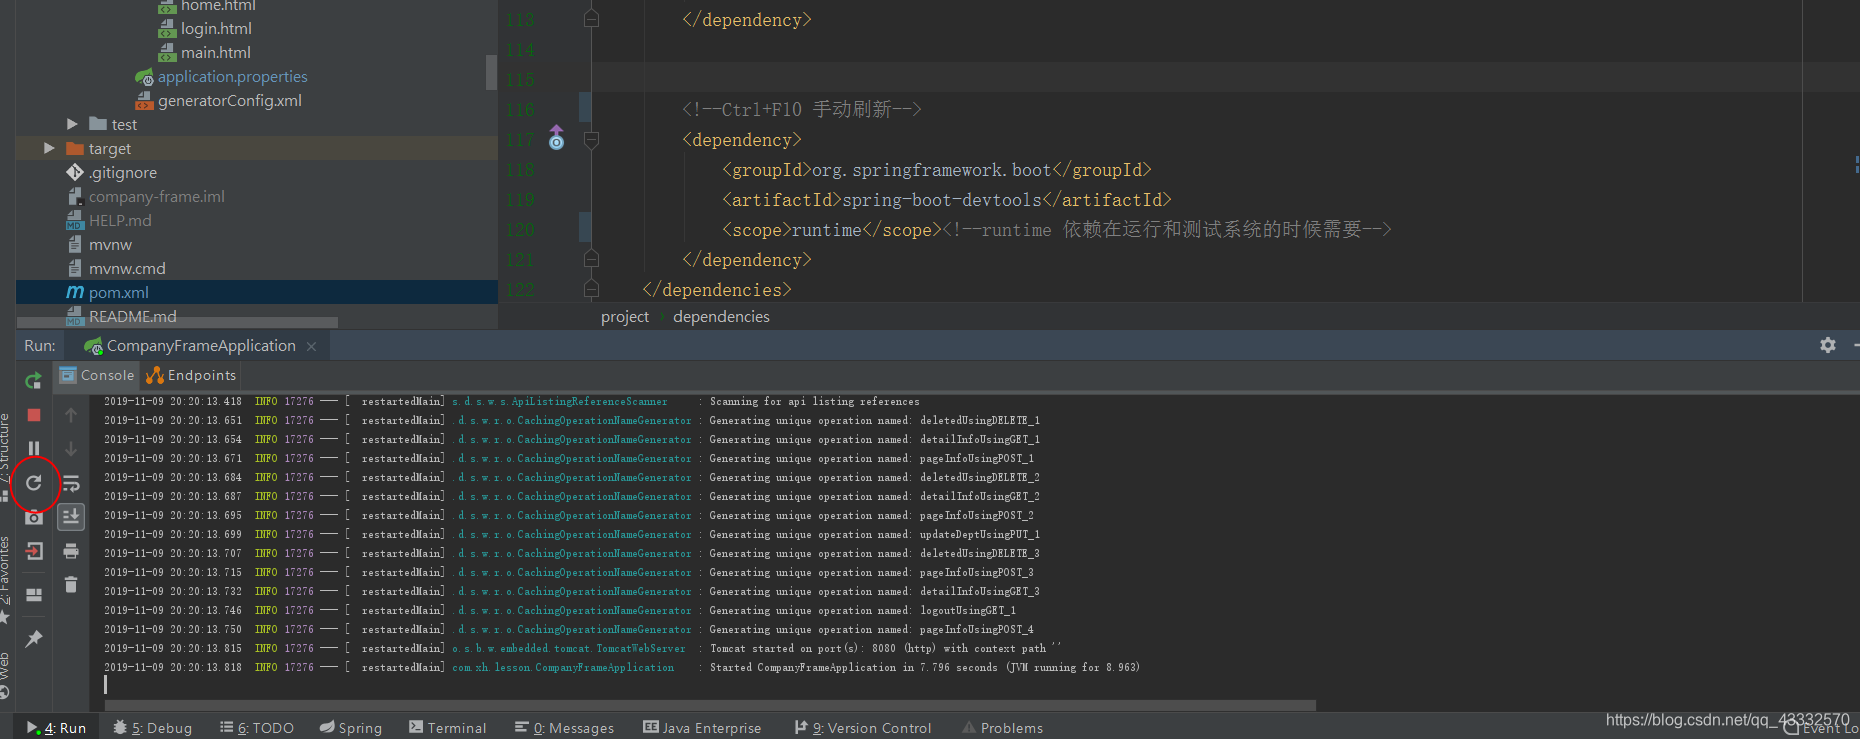Open the Spring tool window
Image resolution: width=1860 pixels, height=739 pixels.
351,728
